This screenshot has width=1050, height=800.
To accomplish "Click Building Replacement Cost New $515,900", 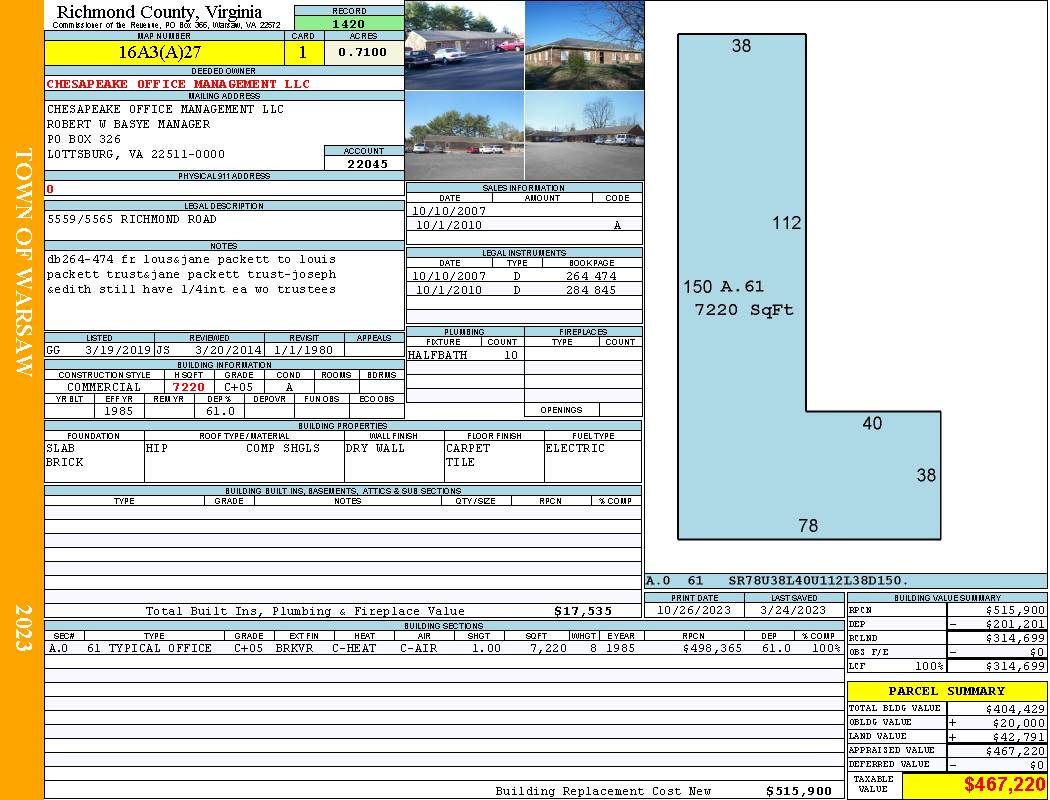I will [799, 791].
